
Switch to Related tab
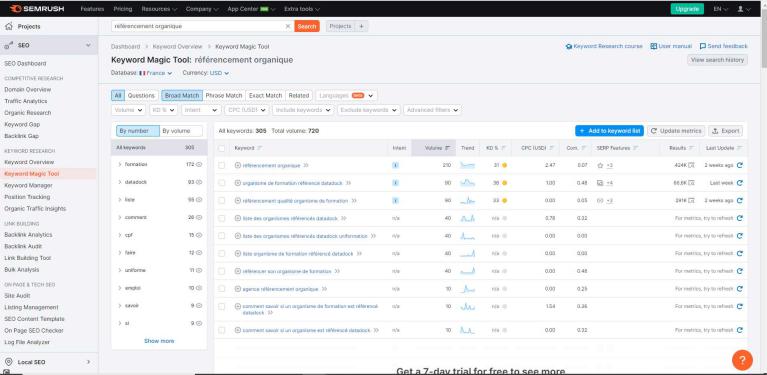(x=298, y=95)
